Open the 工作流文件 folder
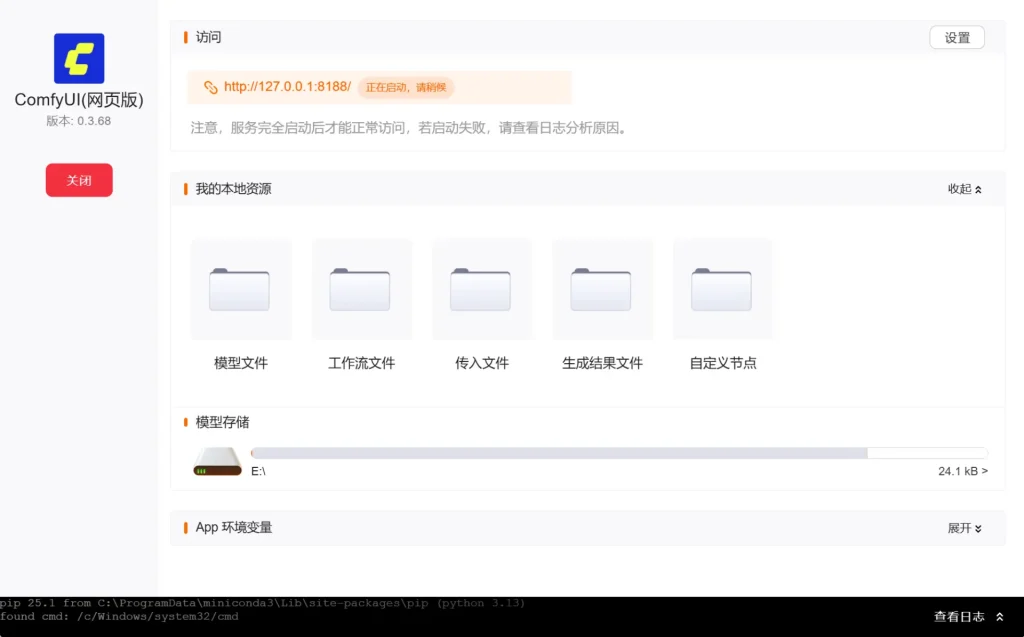The image size is (1024, 637). coord(361,289)
